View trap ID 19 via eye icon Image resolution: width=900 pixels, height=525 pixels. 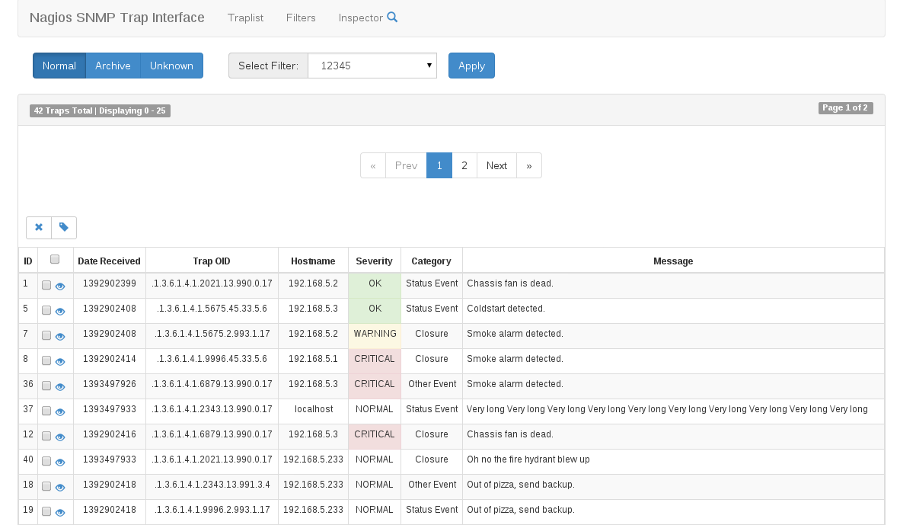(60, 512)
